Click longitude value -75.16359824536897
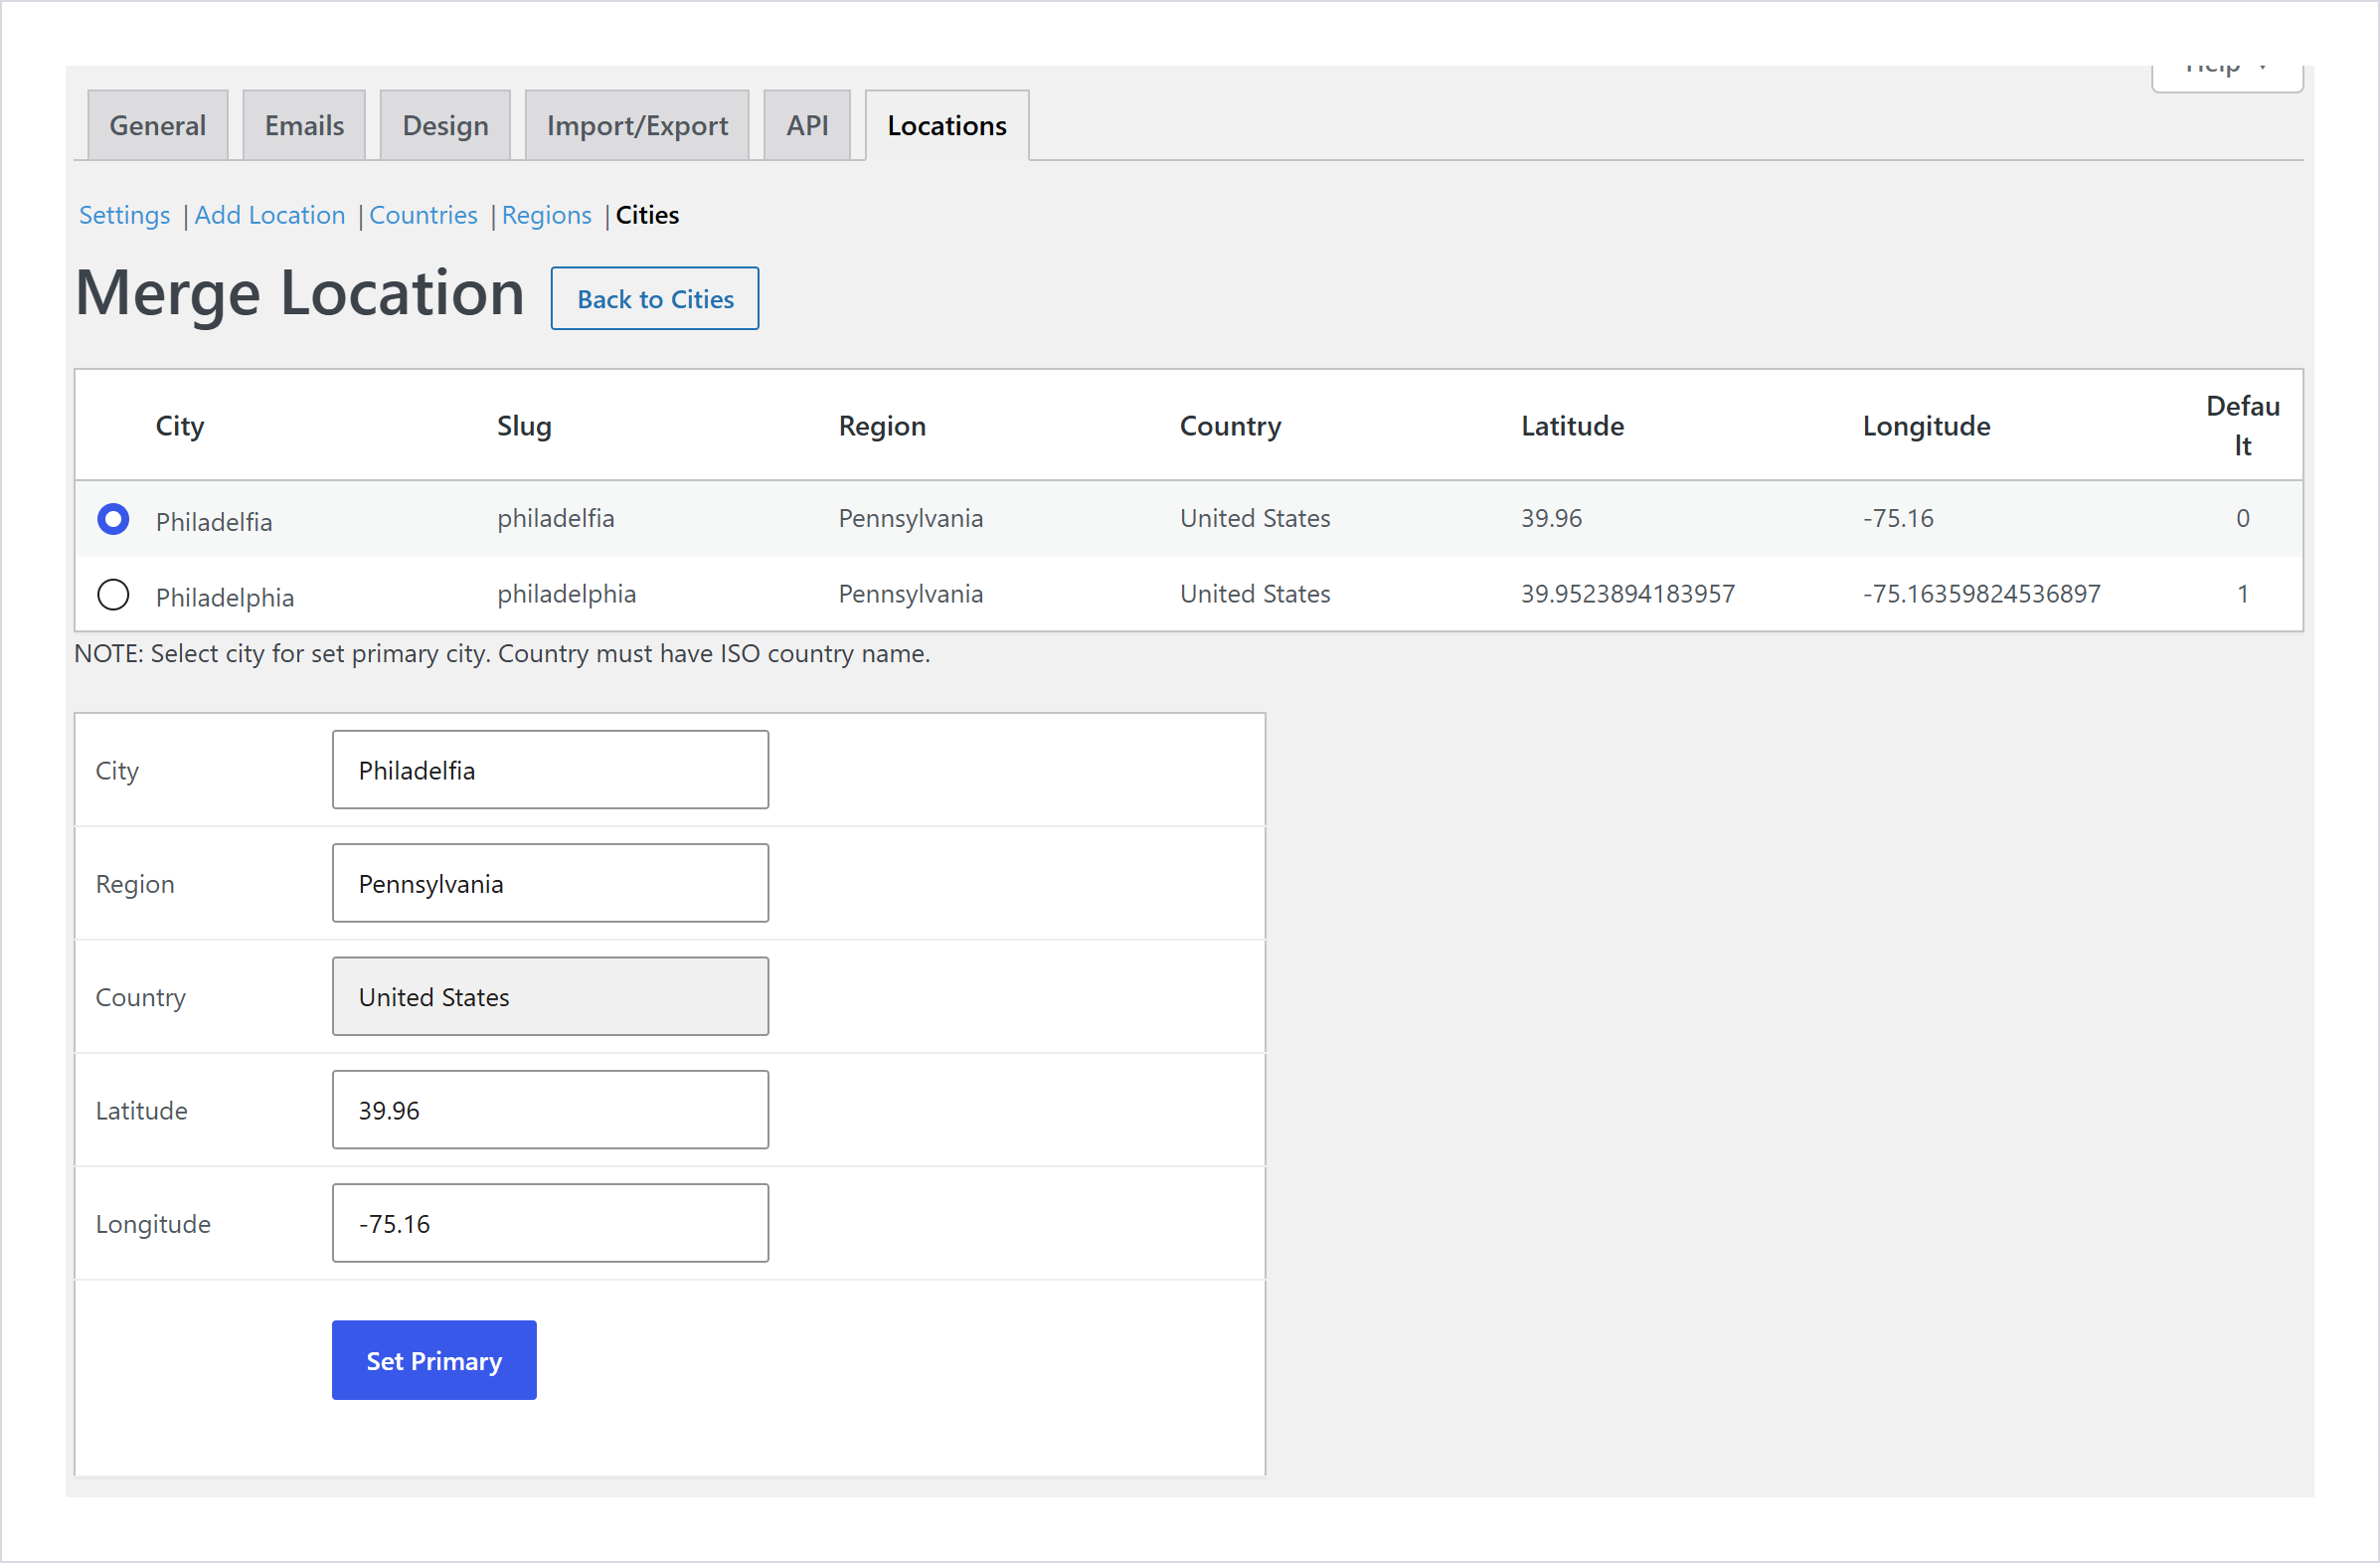 point(1981,594)
